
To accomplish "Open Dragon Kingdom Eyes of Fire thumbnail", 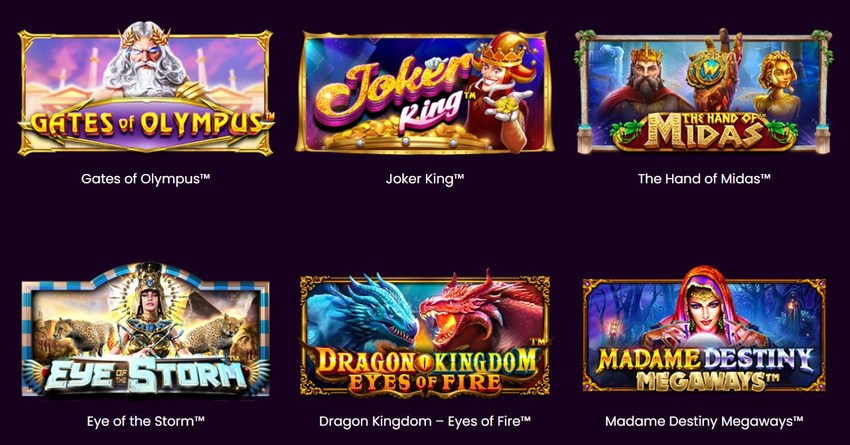I will click(424, 333).
